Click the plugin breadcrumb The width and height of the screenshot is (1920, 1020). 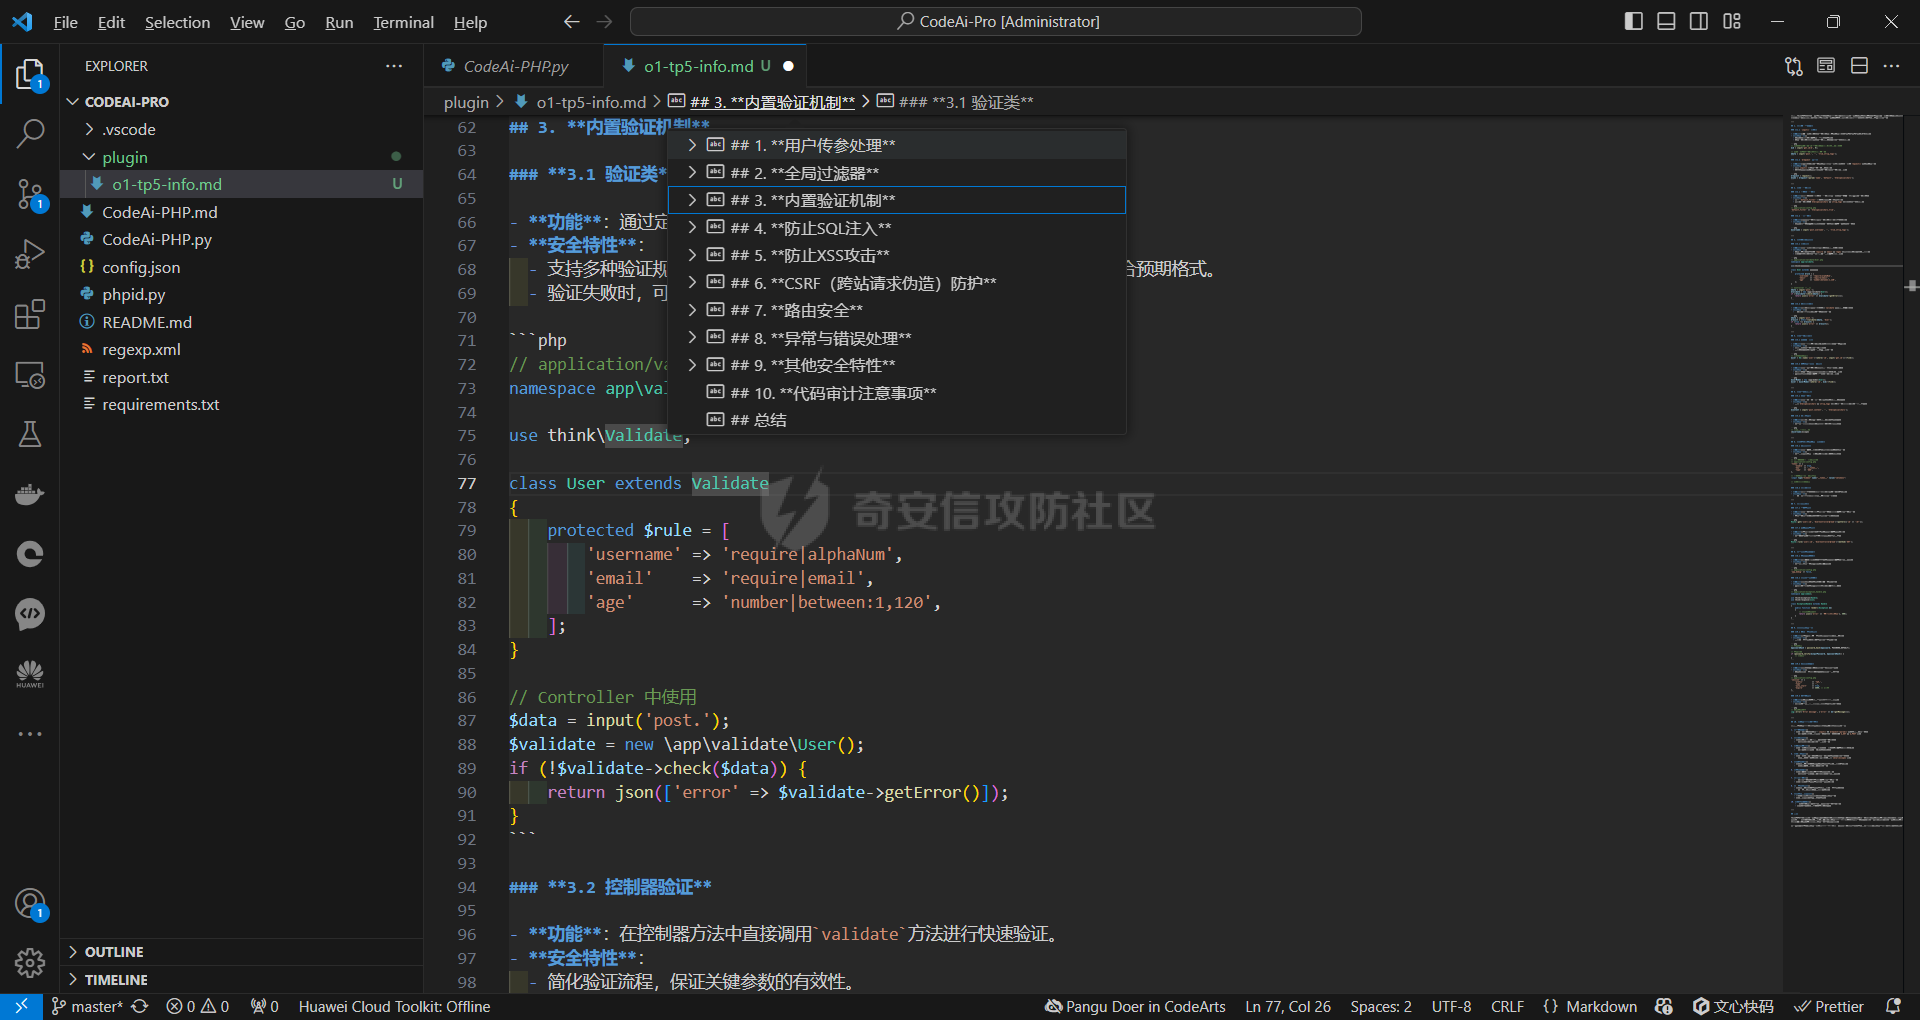pyautogui.click(x=466, y=102)
